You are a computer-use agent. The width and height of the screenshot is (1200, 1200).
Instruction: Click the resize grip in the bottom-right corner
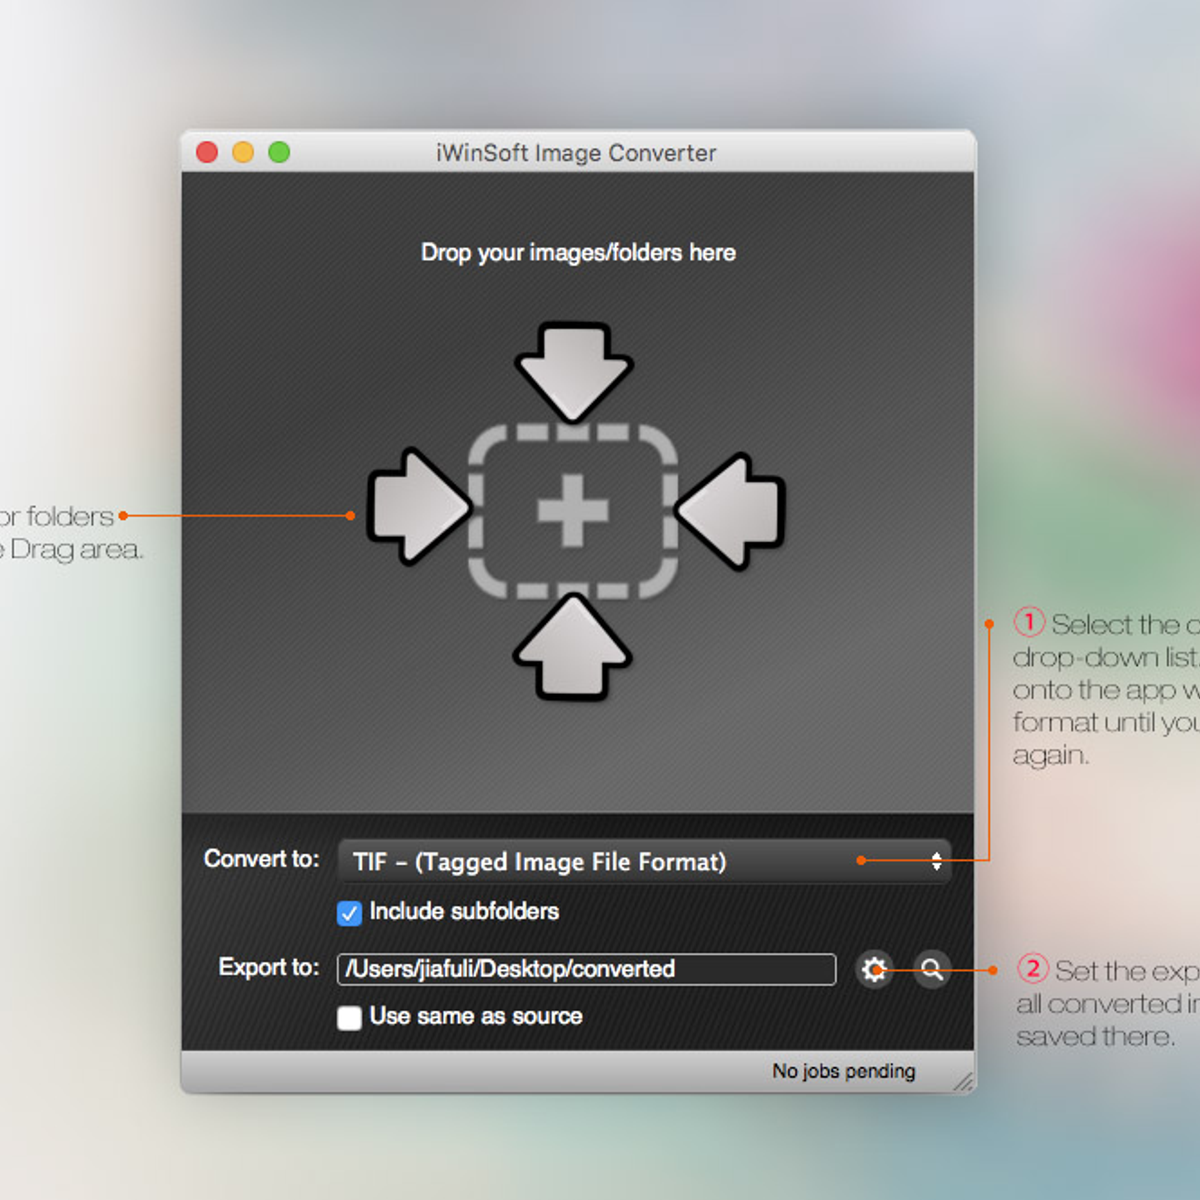click(x=962, y=1082)
